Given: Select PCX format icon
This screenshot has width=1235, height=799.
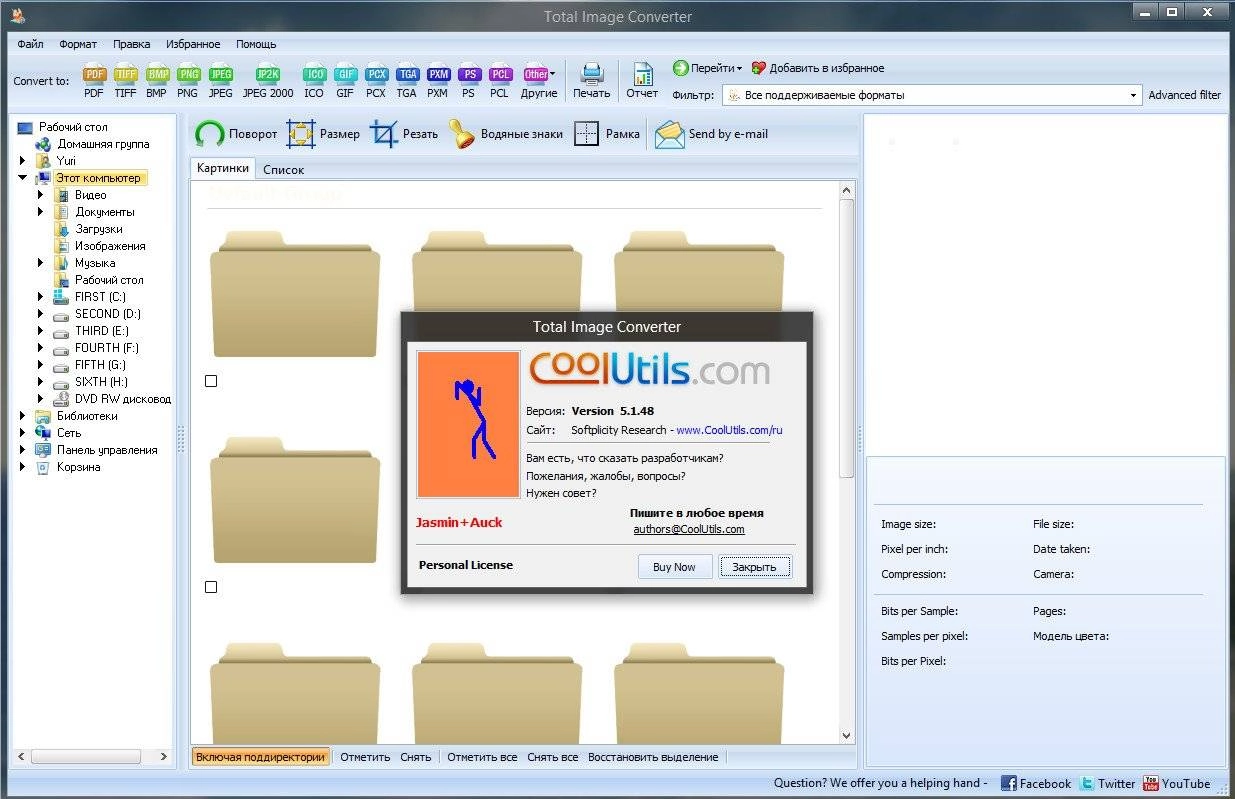Looking at the screenshot, I should click(376, 81).
